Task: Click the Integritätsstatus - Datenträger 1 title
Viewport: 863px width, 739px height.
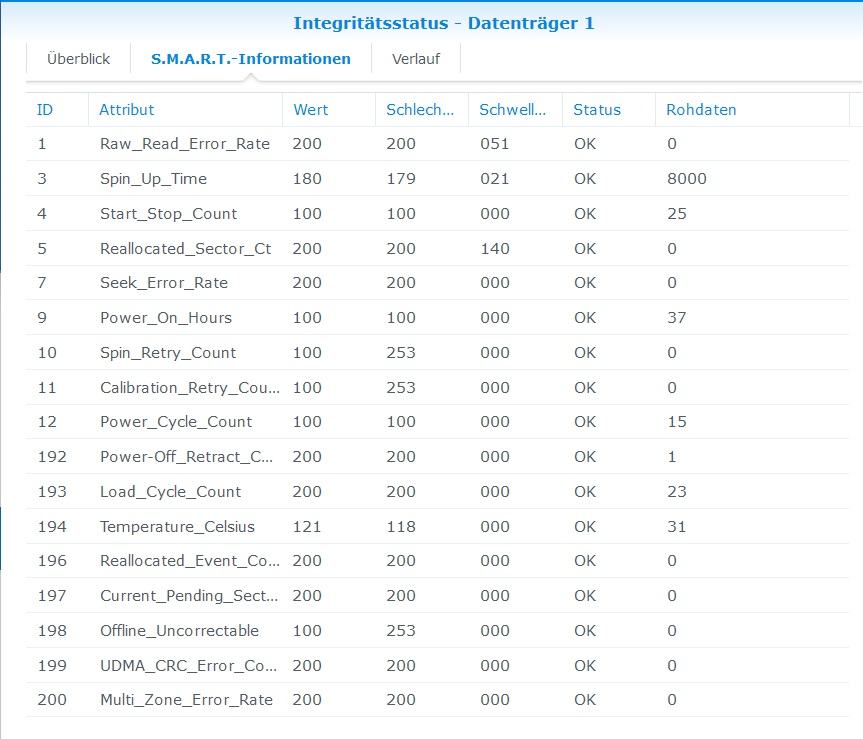Action: tap(444, 23)
